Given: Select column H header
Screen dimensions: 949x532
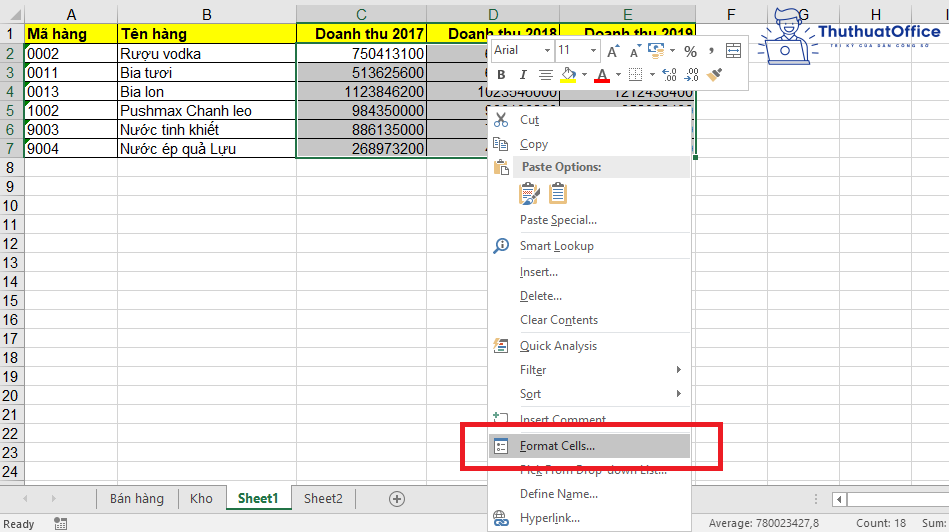Looking at the screenshot, I should pos(875,14).
